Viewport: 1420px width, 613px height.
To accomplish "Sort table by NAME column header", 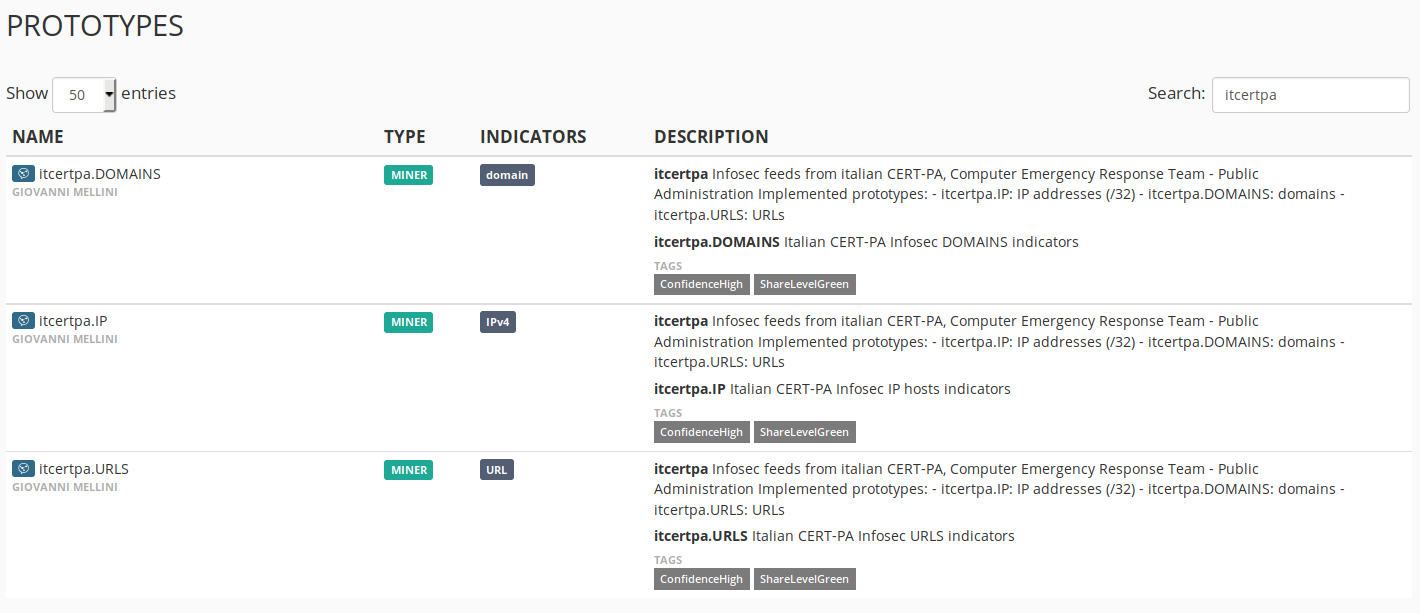I will (x=38, y=137).
